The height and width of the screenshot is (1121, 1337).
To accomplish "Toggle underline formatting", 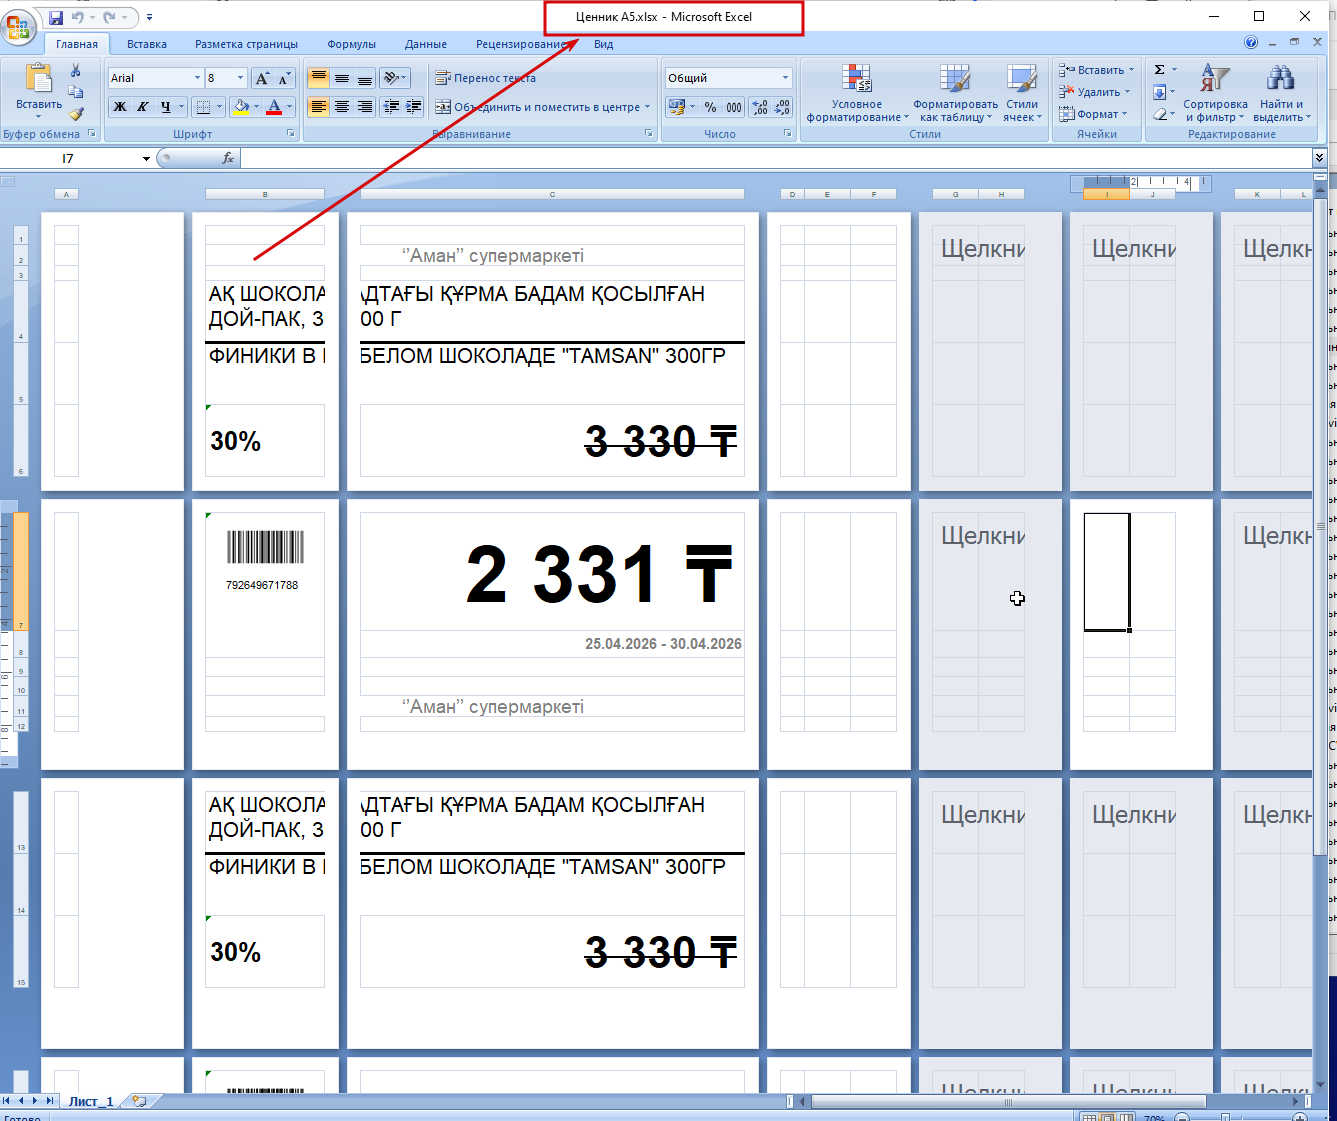I will coord(166,107).
